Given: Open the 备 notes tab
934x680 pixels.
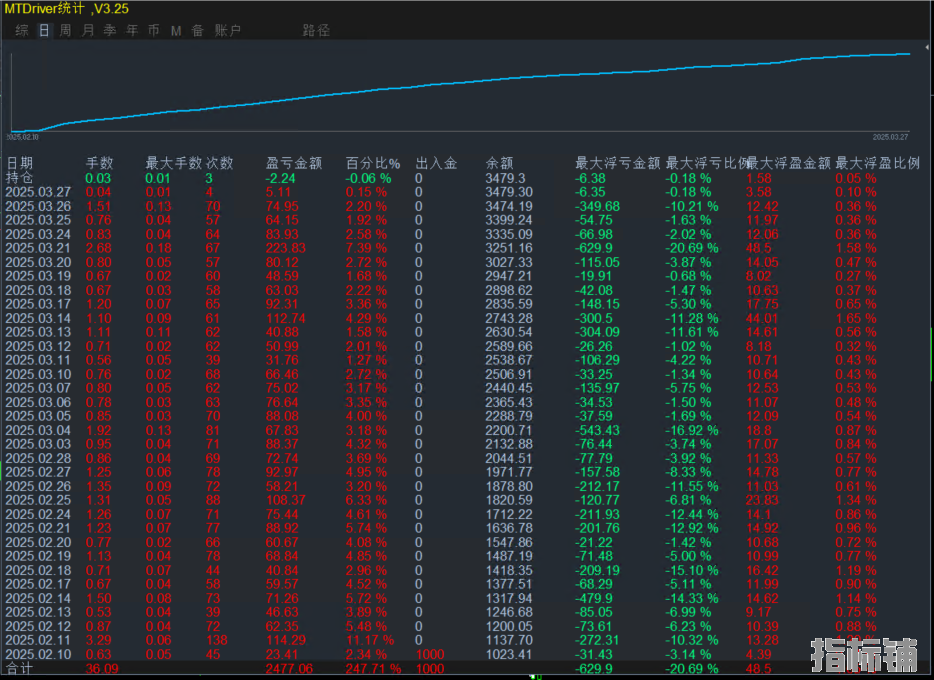Looking at the screenshot, I should [198, 30].
